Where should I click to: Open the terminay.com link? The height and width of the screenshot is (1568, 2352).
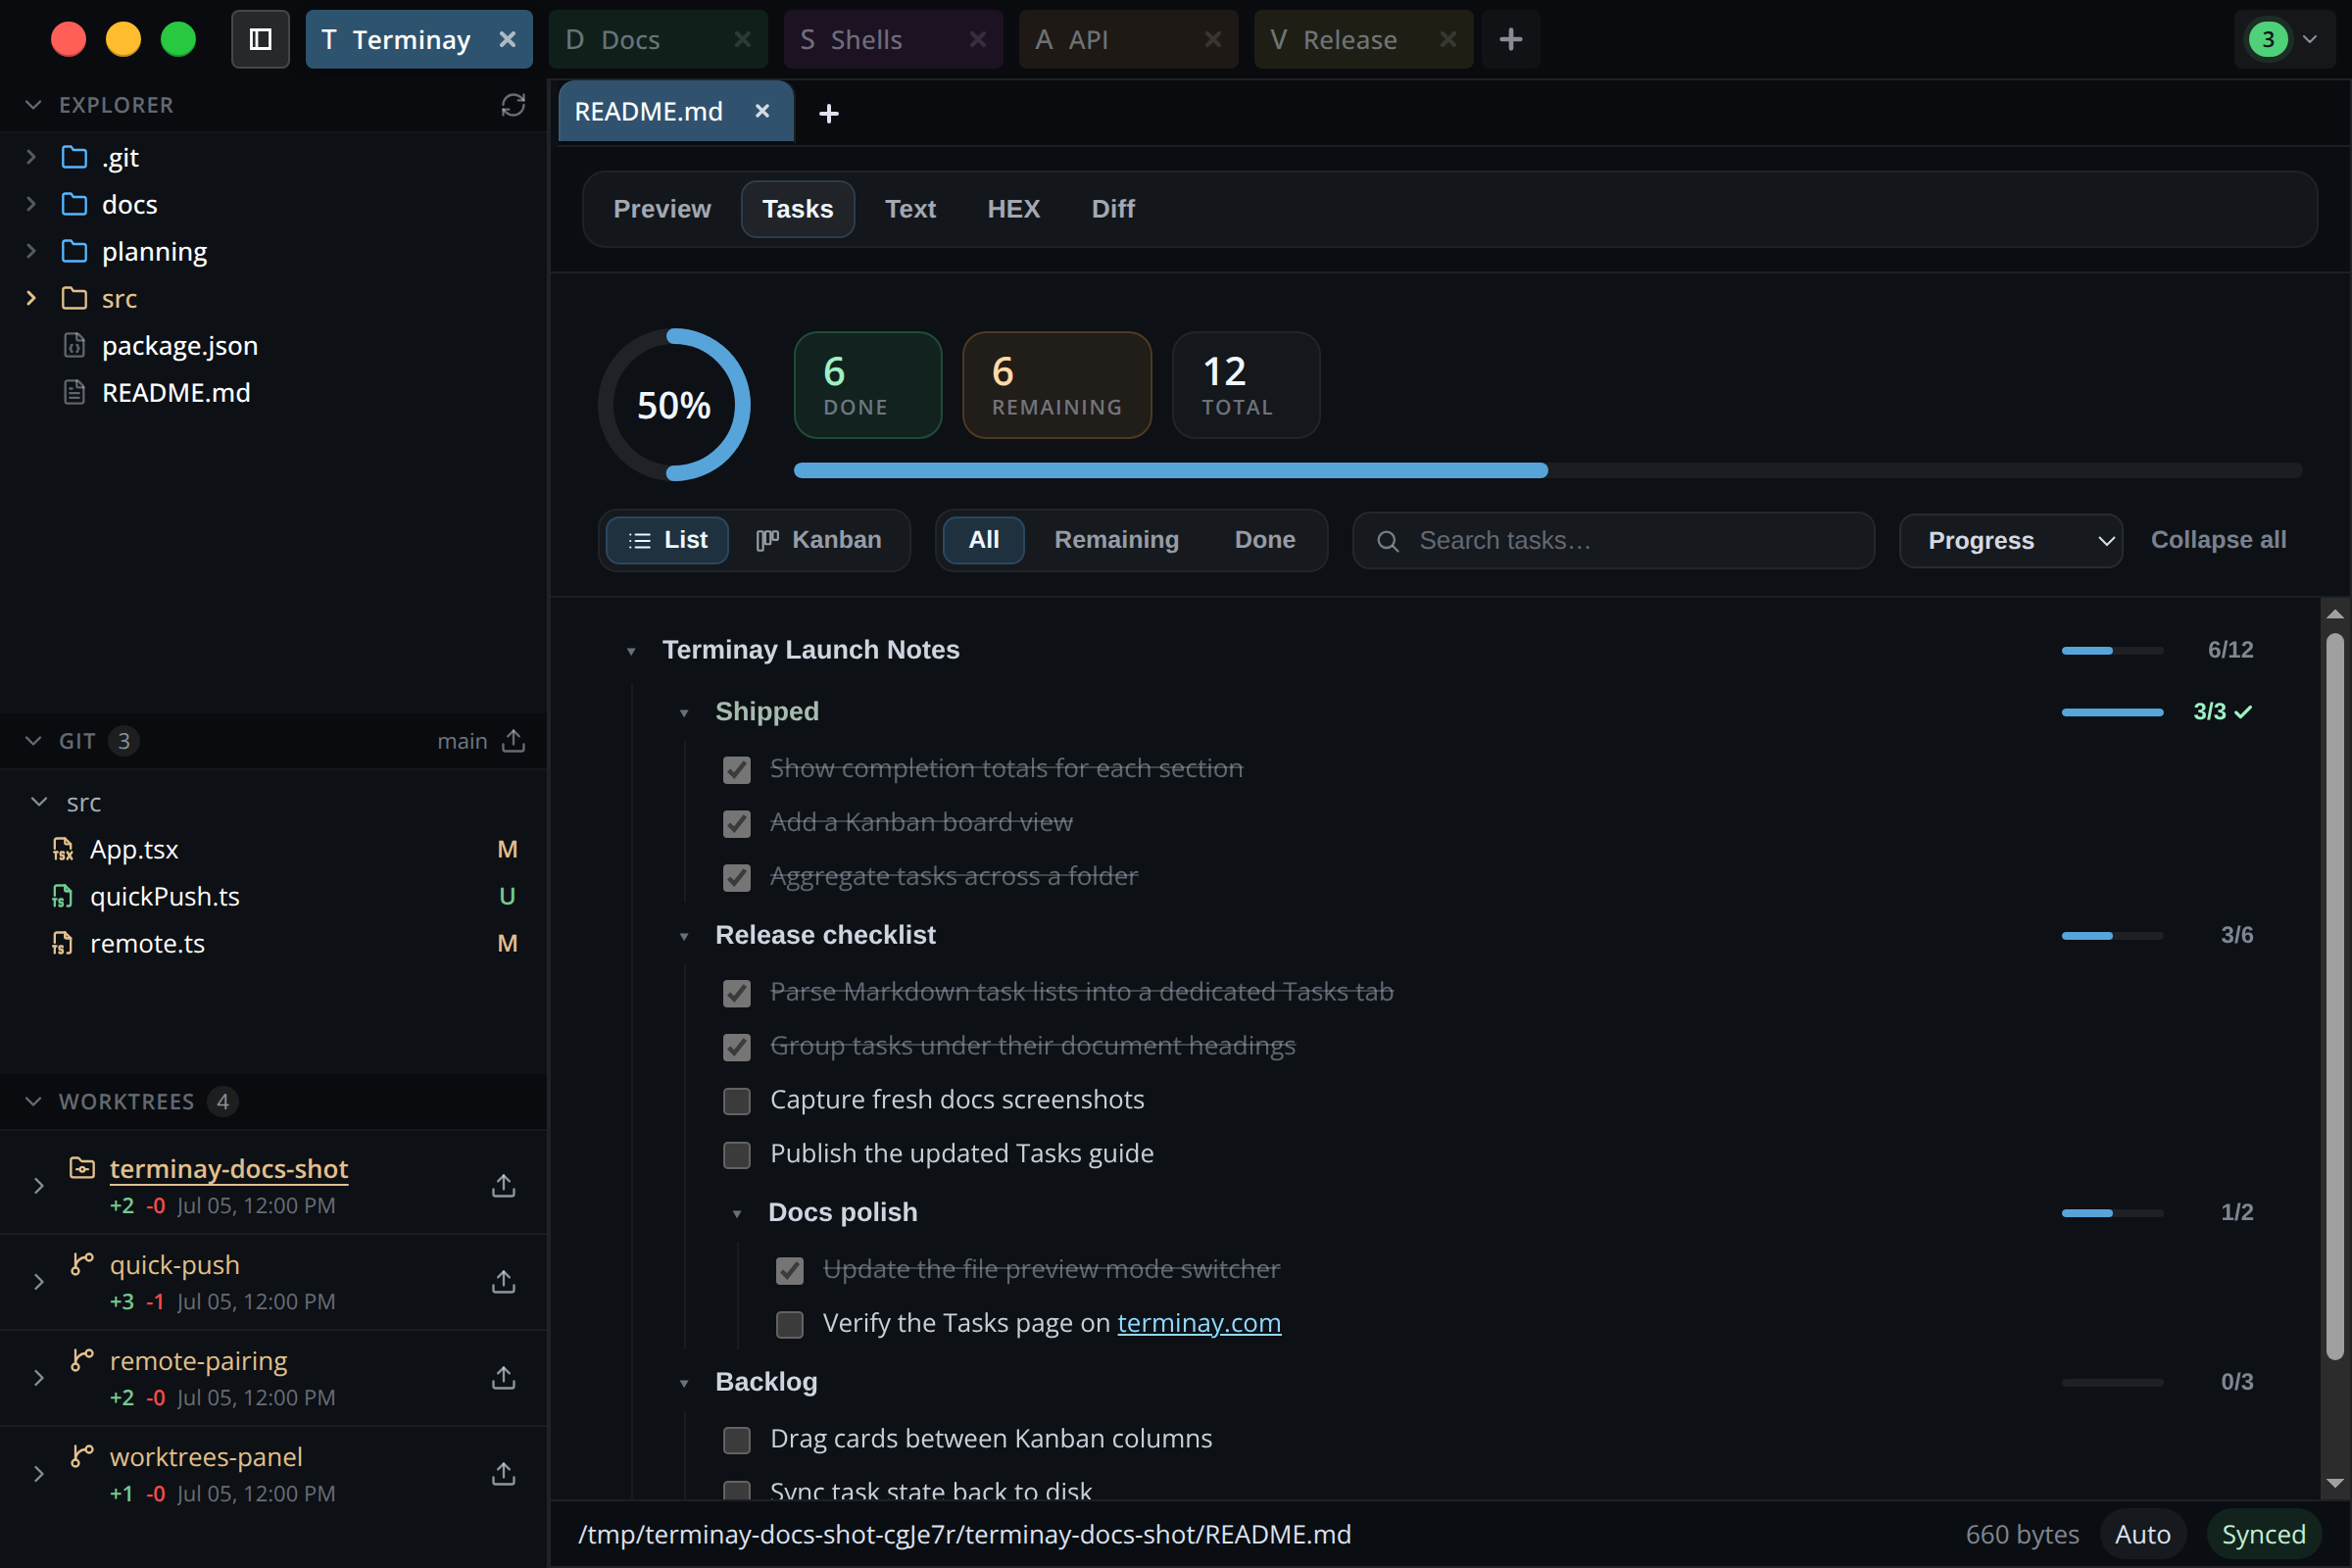(1199, 1323)
